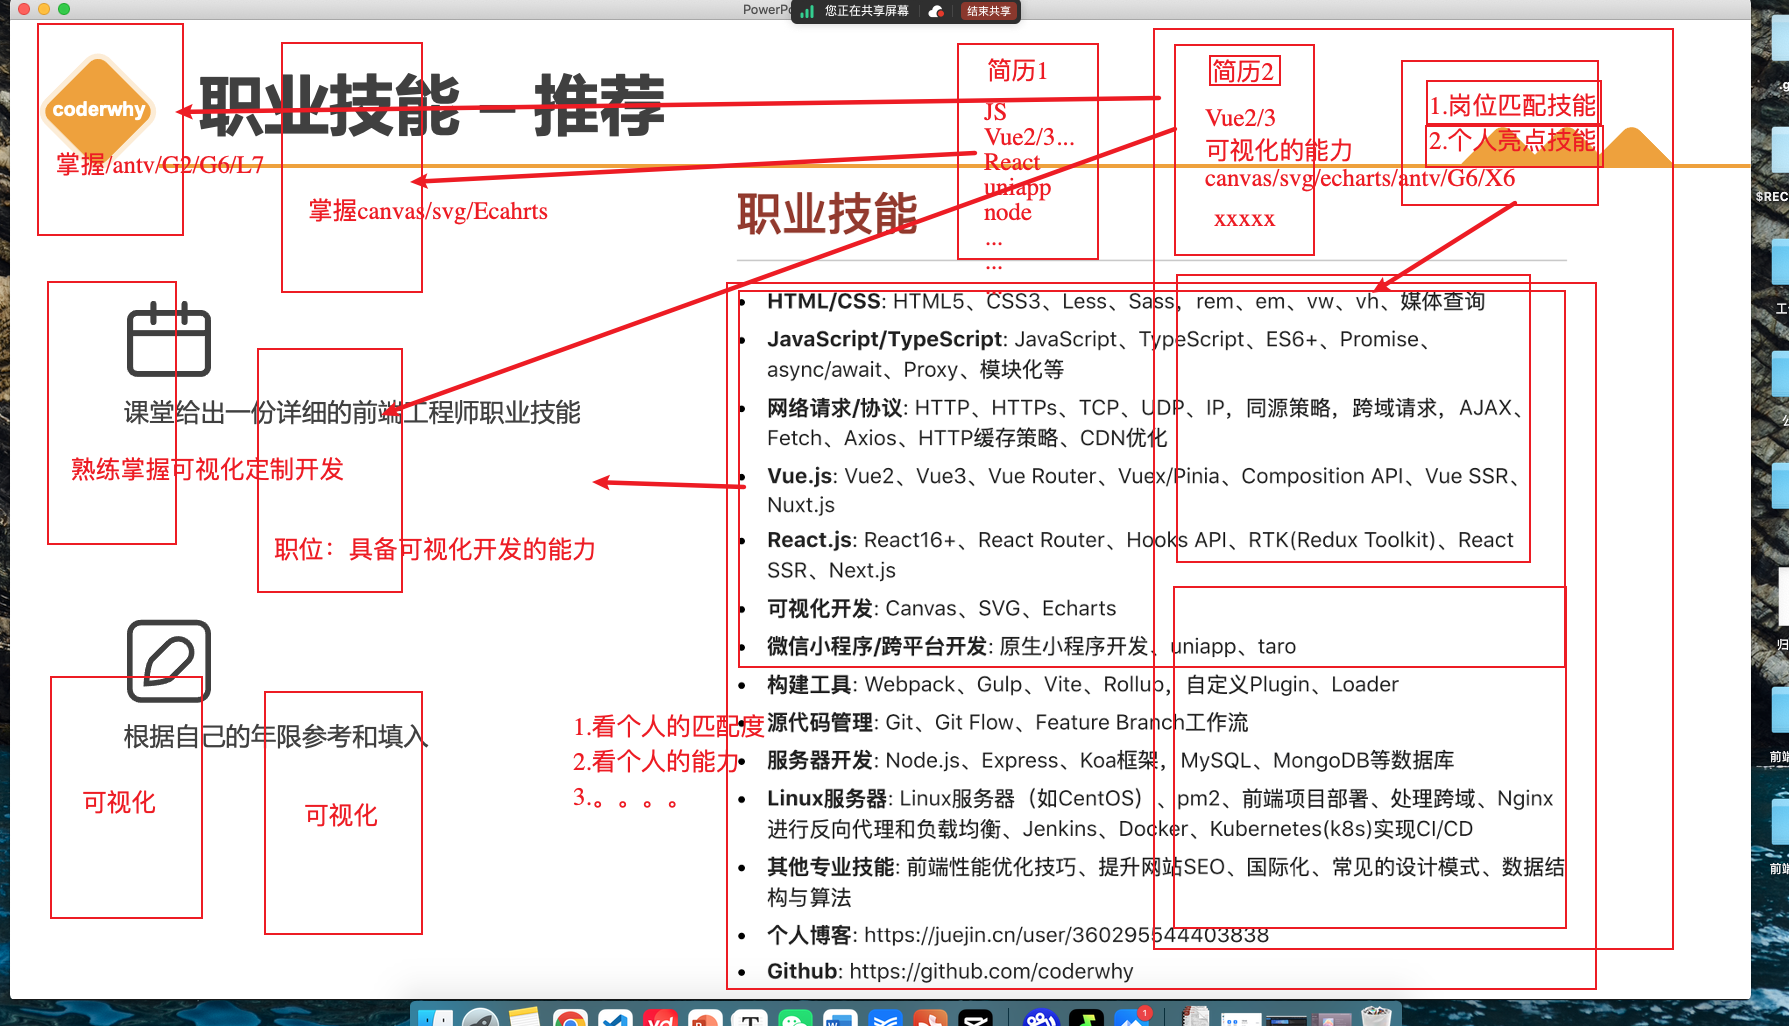1789x1026 pixels.
Task: Launch WeChat from the Dock
Action: pyautogui.click(x=791, y=1018)
